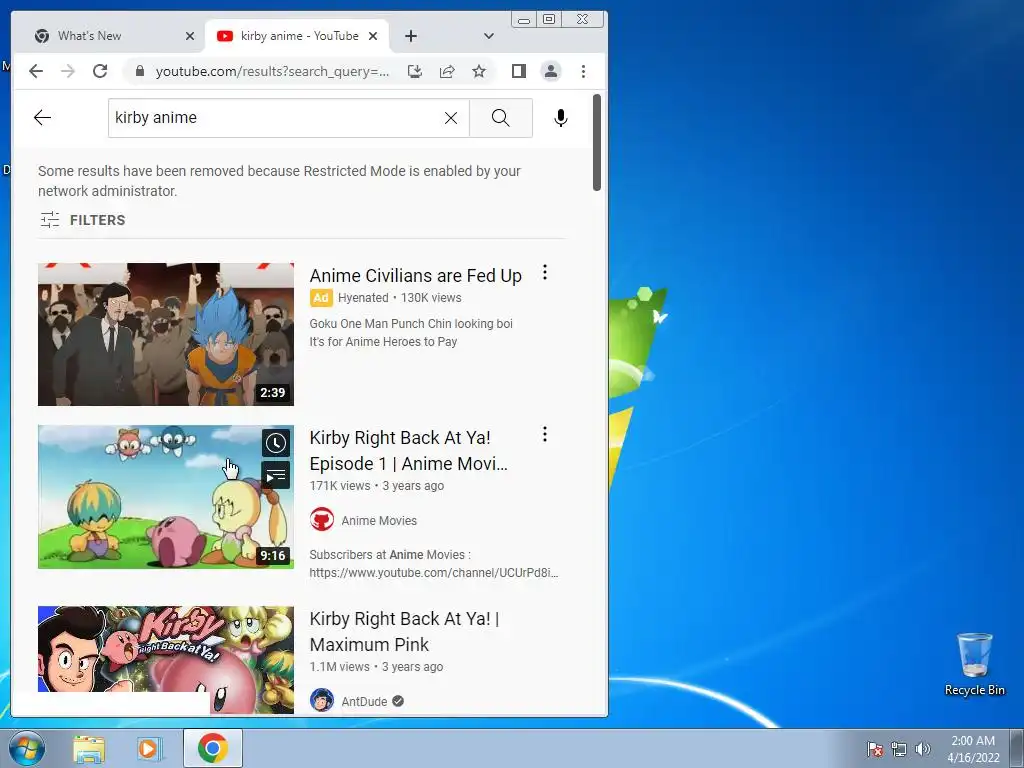1024x768 pixels.
Task: Launch Windows Media Player from taskbar
Action: coord(148,748)
